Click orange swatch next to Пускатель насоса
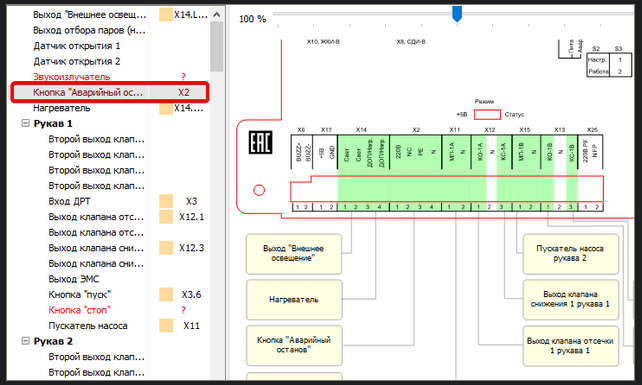The image size is (642, 385). click(x=166, y=326)
